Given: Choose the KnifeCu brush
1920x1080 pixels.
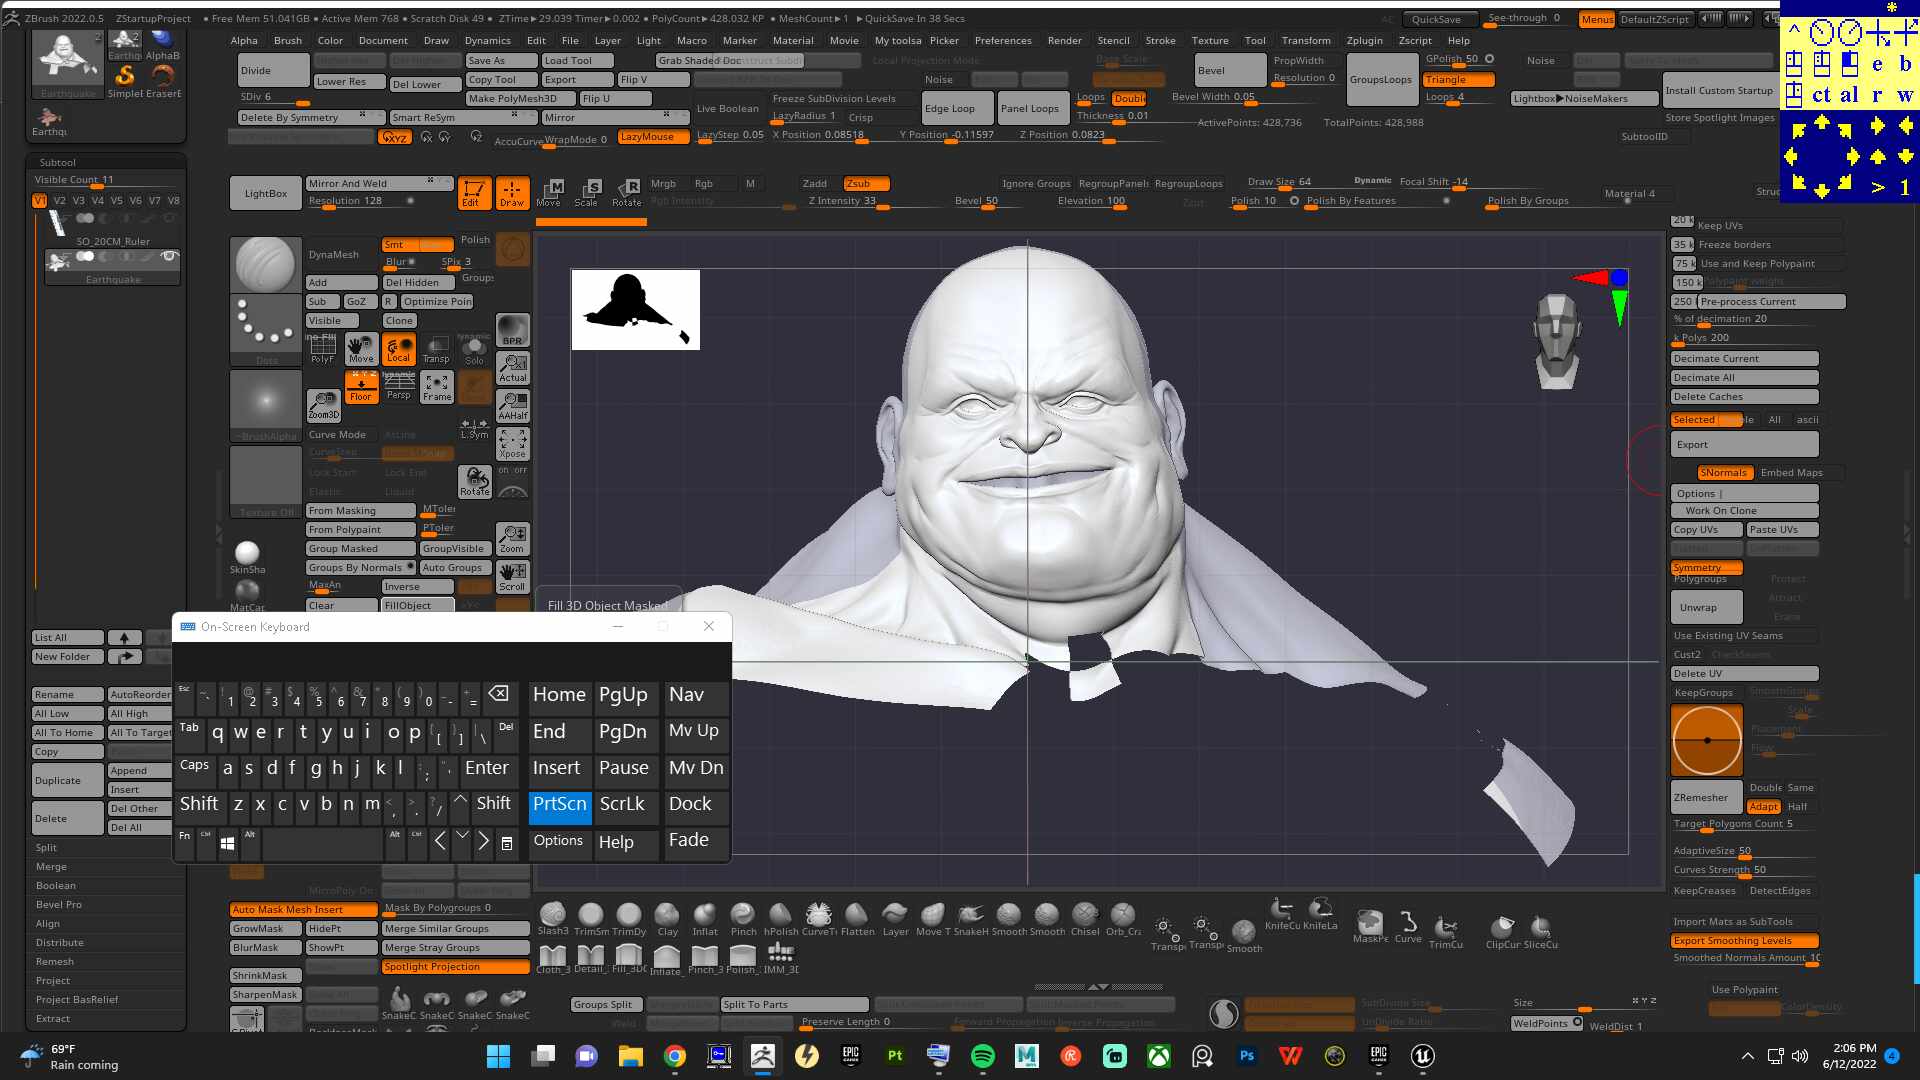Looking at the screenshot, I should (1282, 913).
